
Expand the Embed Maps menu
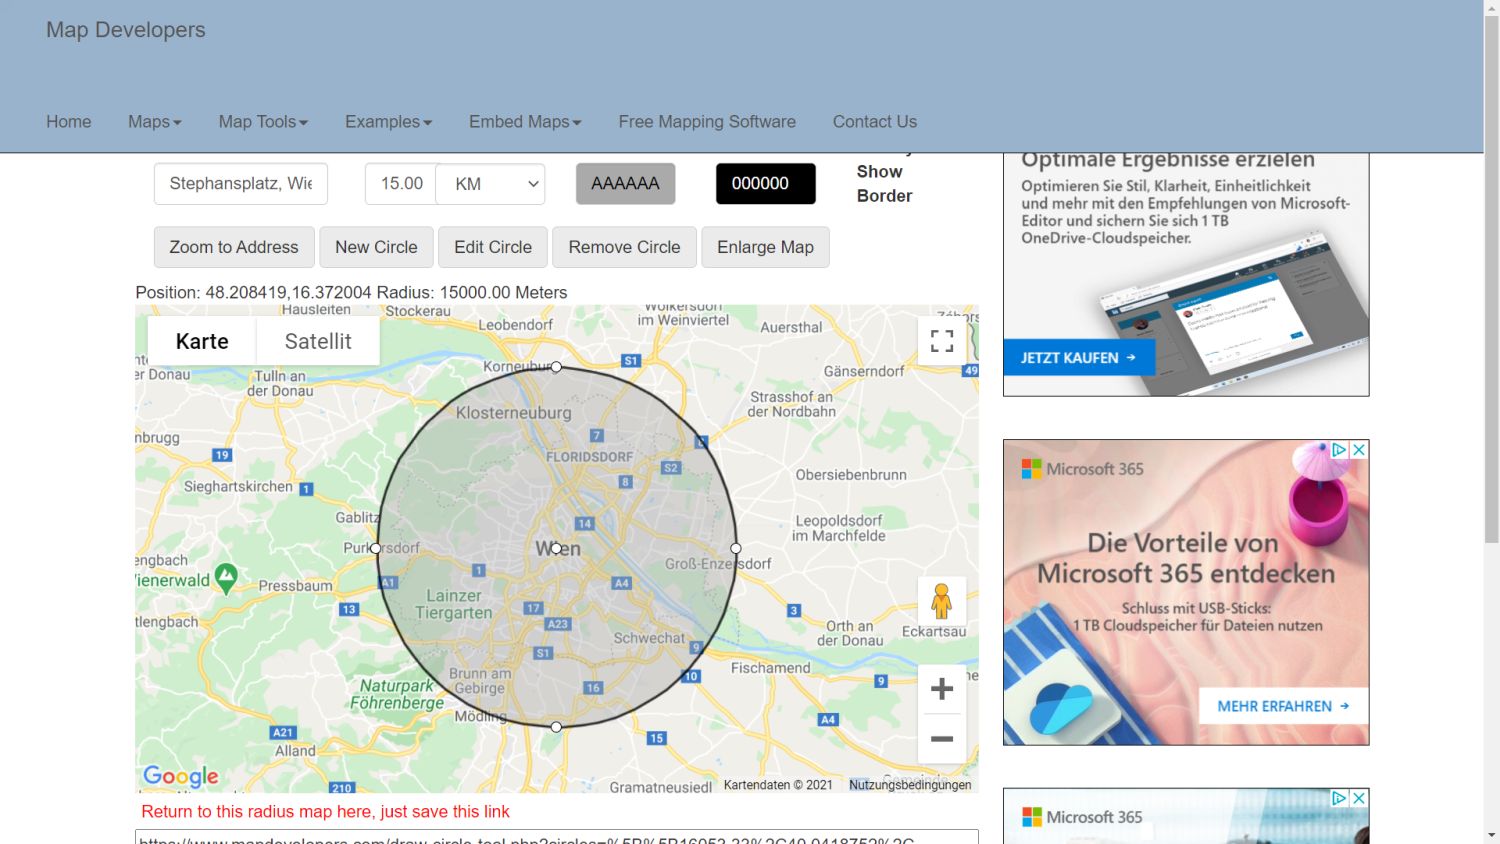coord(525,122)
